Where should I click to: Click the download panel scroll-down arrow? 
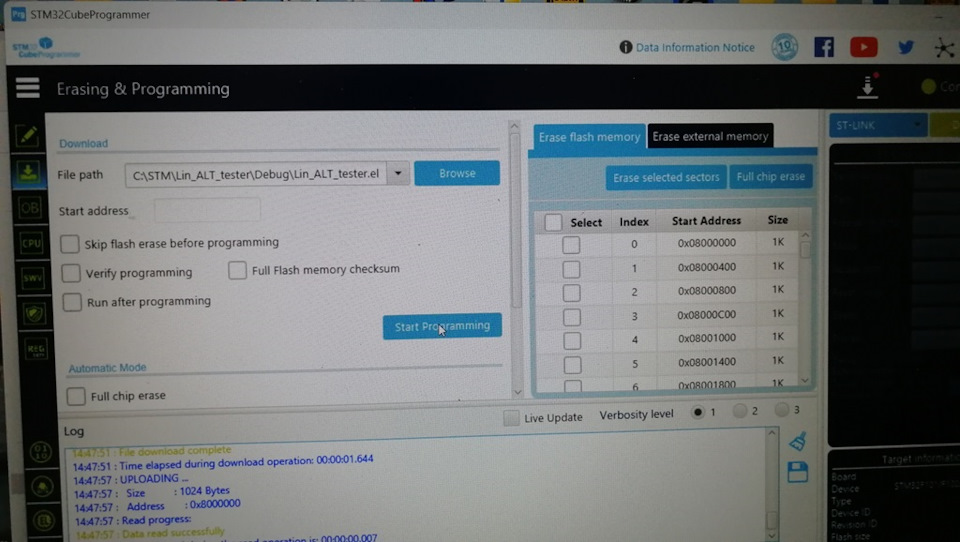click(517, 392)
